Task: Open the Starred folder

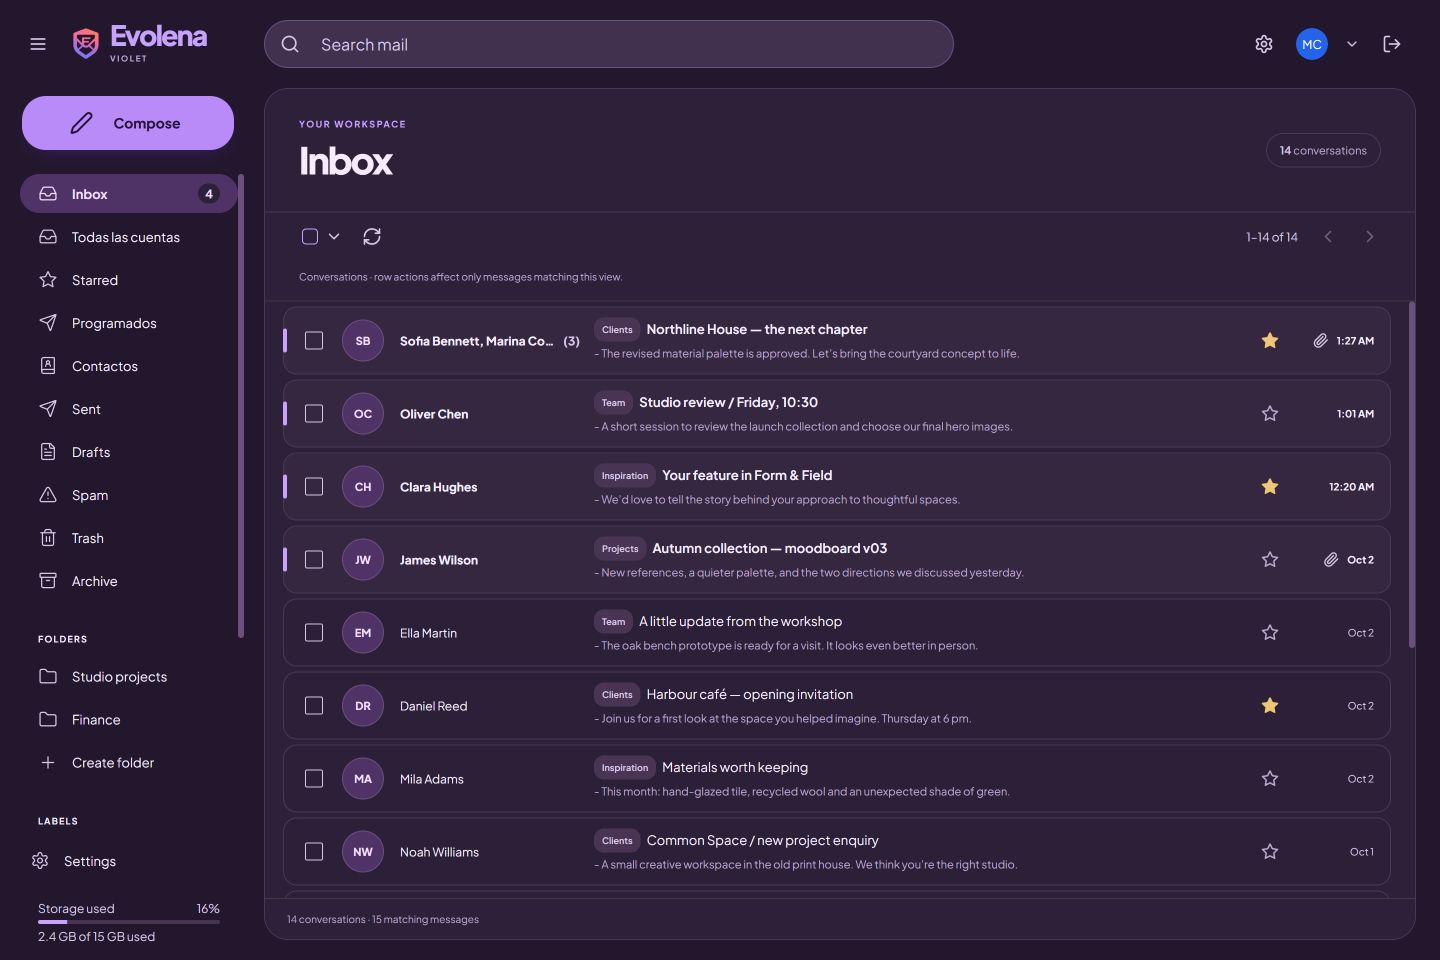Action: coord(128,280)
